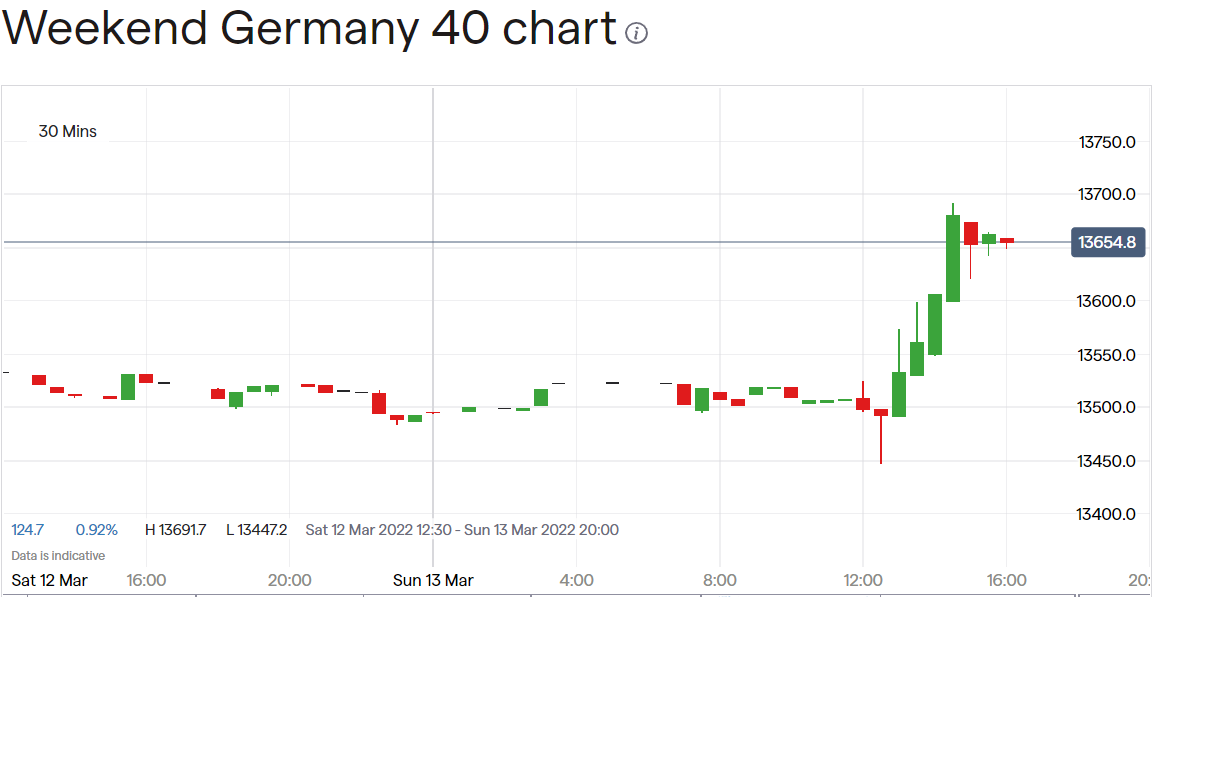Click the current price tag 13654.8
The image size is (1220, 760).
1107,242
